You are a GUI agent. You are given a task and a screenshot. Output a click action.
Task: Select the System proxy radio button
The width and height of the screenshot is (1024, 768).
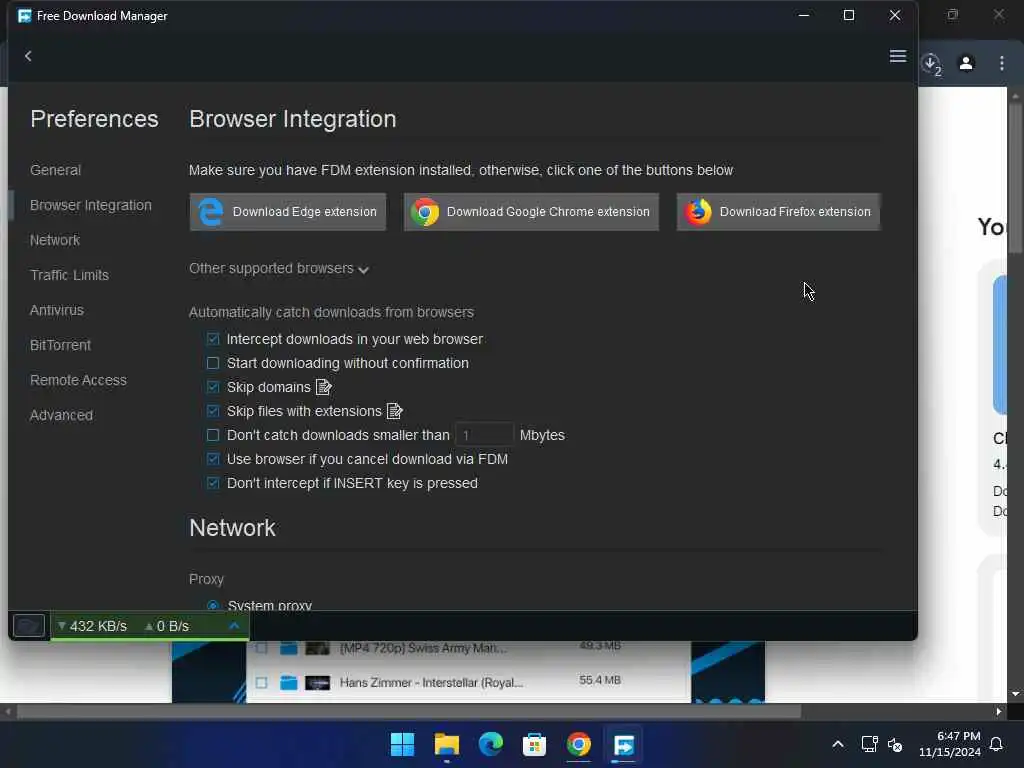[x=213, y=605]
